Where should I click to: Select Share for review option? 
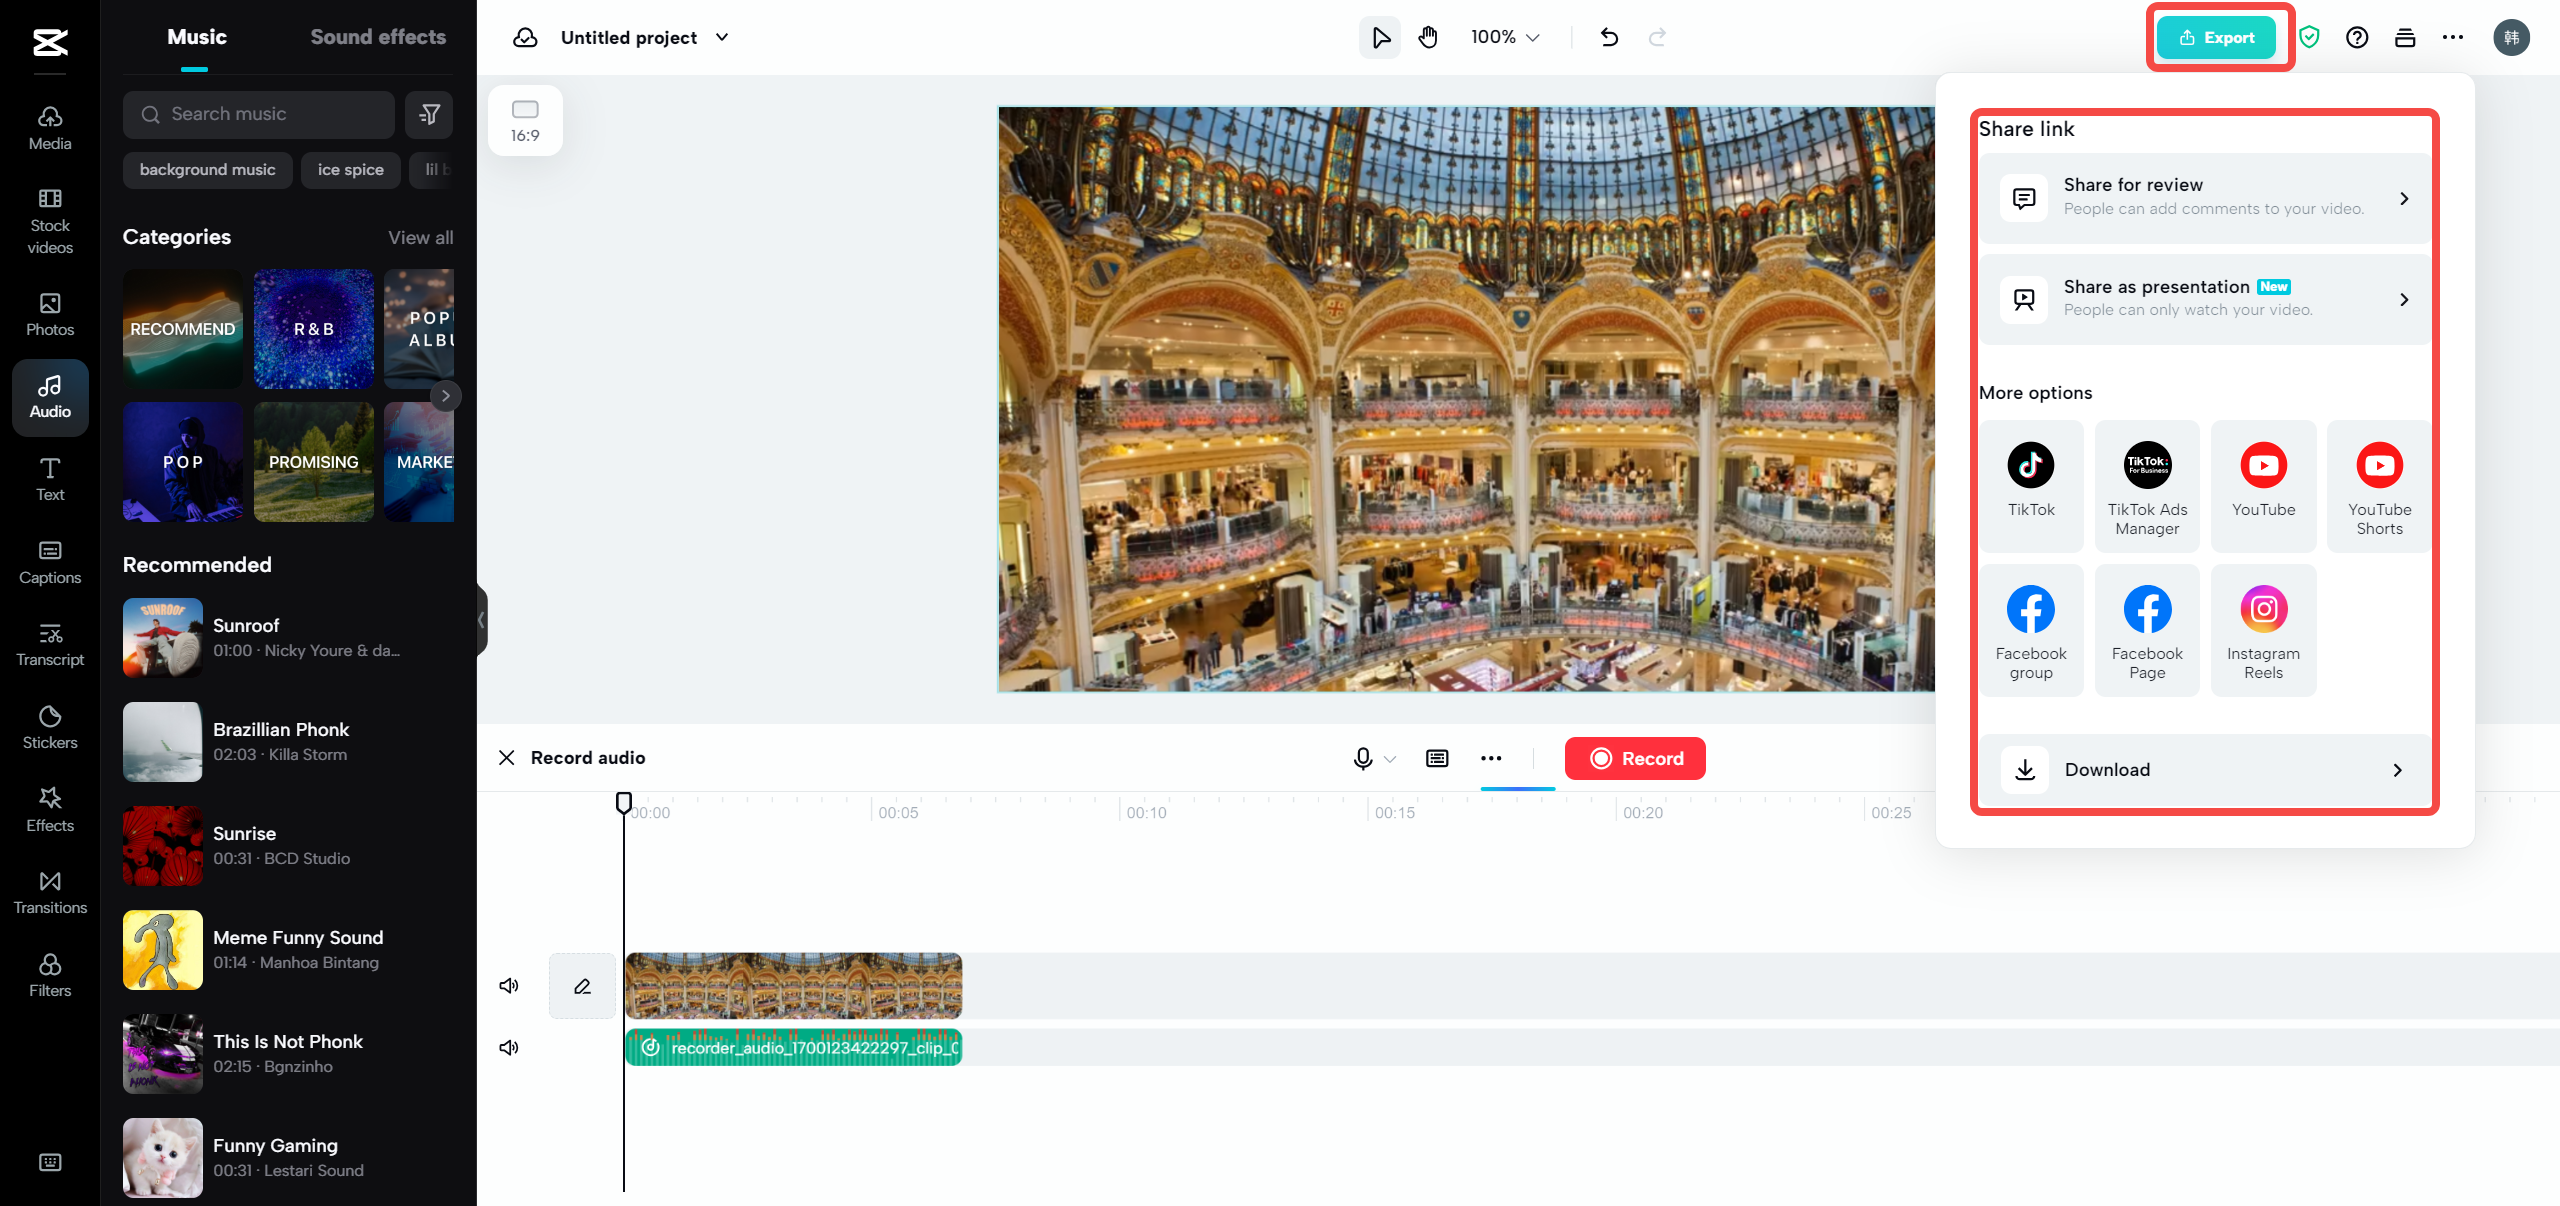(2205, 197)
